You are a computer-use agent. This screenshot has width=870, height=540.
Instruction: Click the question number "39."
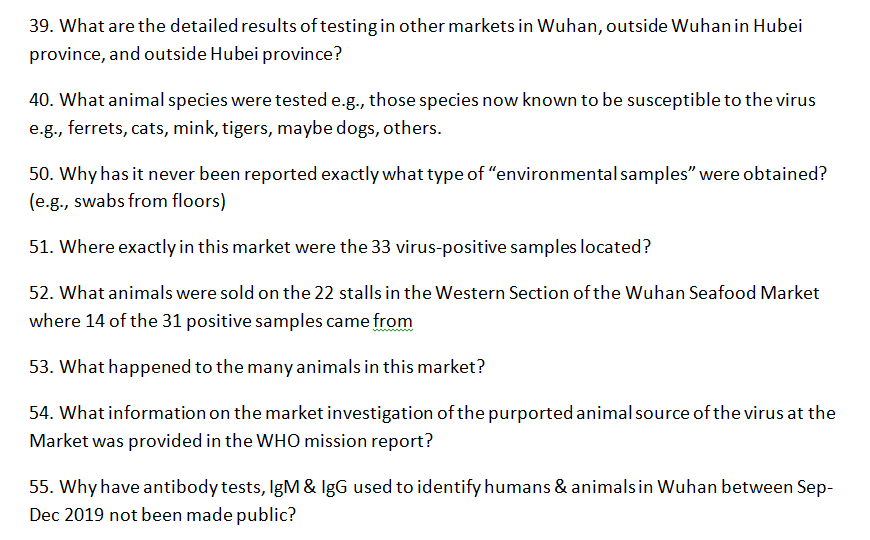(42, 26)
